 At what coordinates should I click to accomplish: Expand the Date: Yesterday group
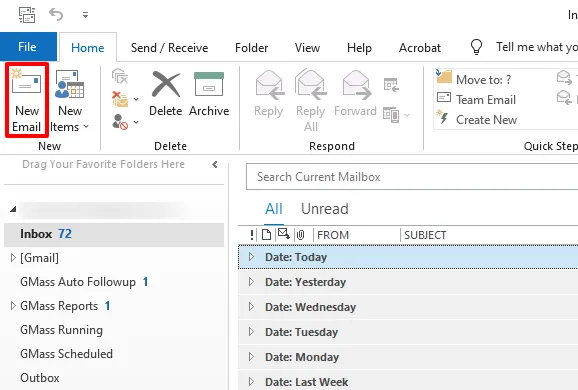251,282
